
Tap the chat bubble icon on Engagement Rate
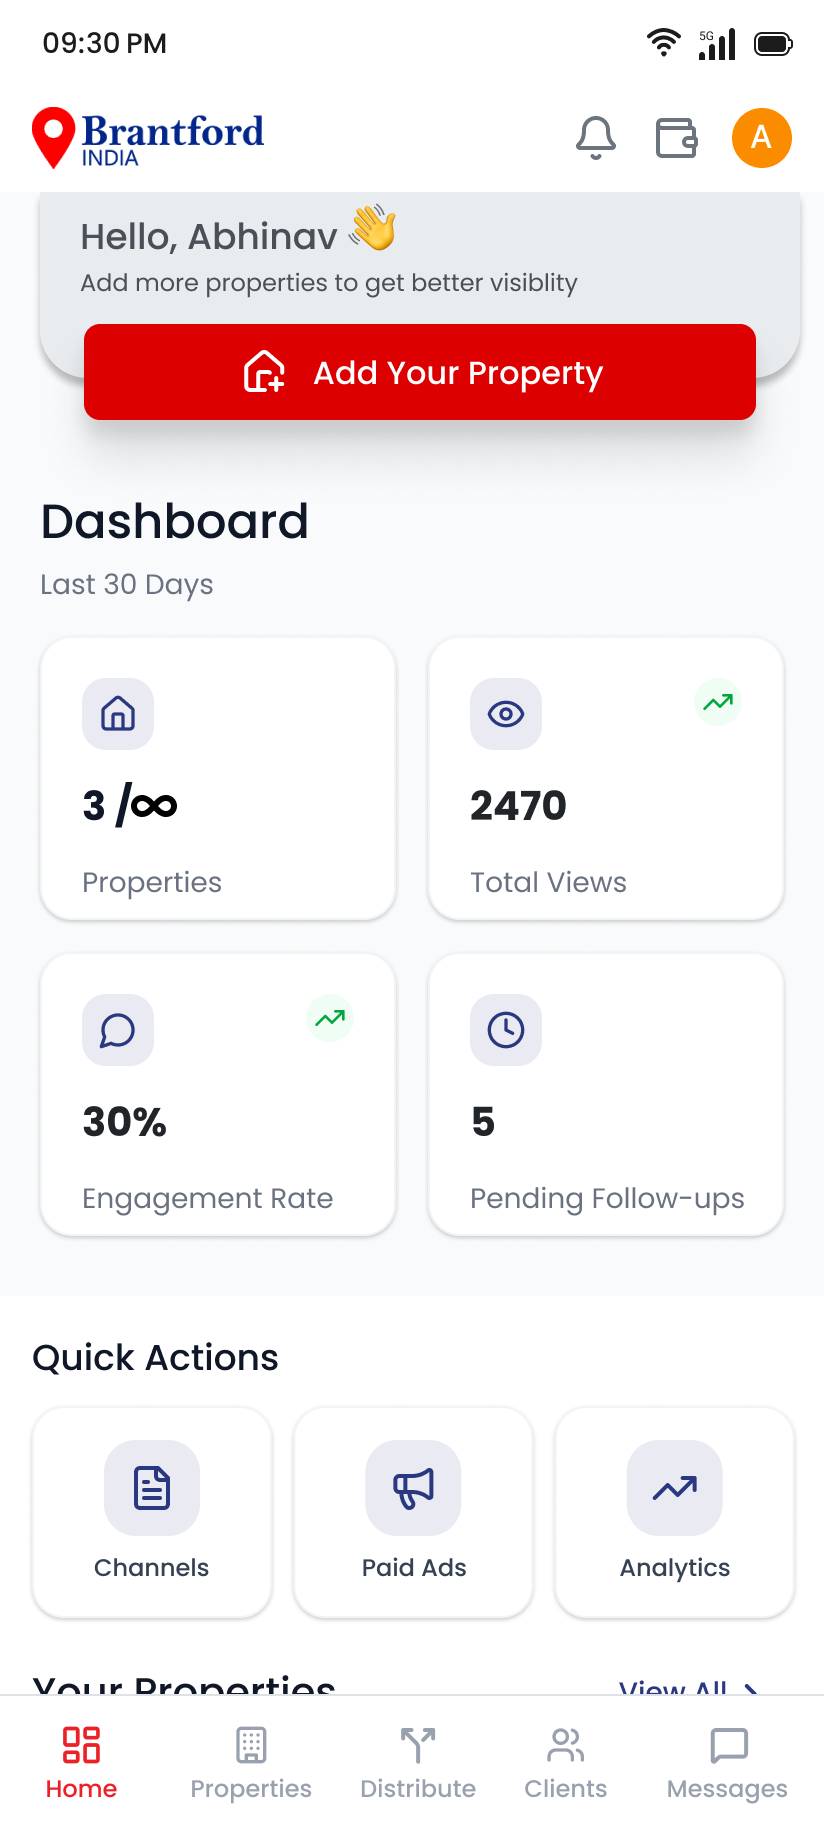coord(118,1030)
